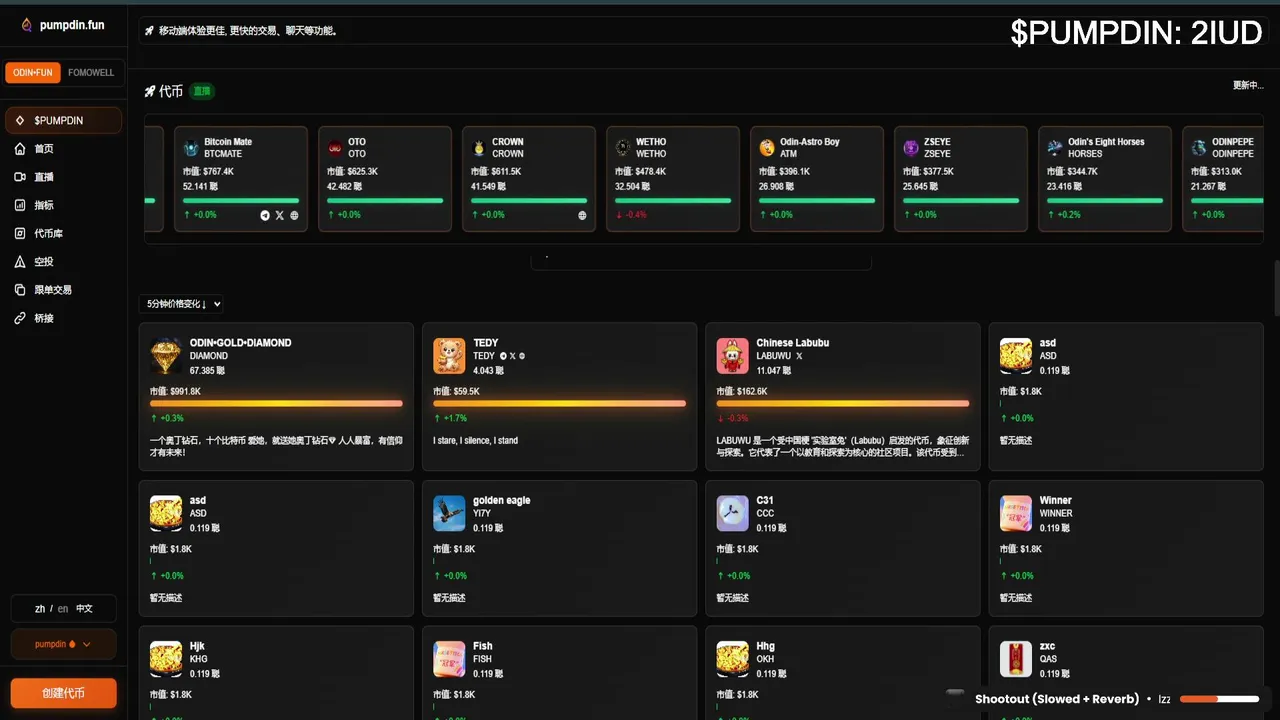
Task: Open the 桥接 bridge page
Action: [x=64, y=318]
